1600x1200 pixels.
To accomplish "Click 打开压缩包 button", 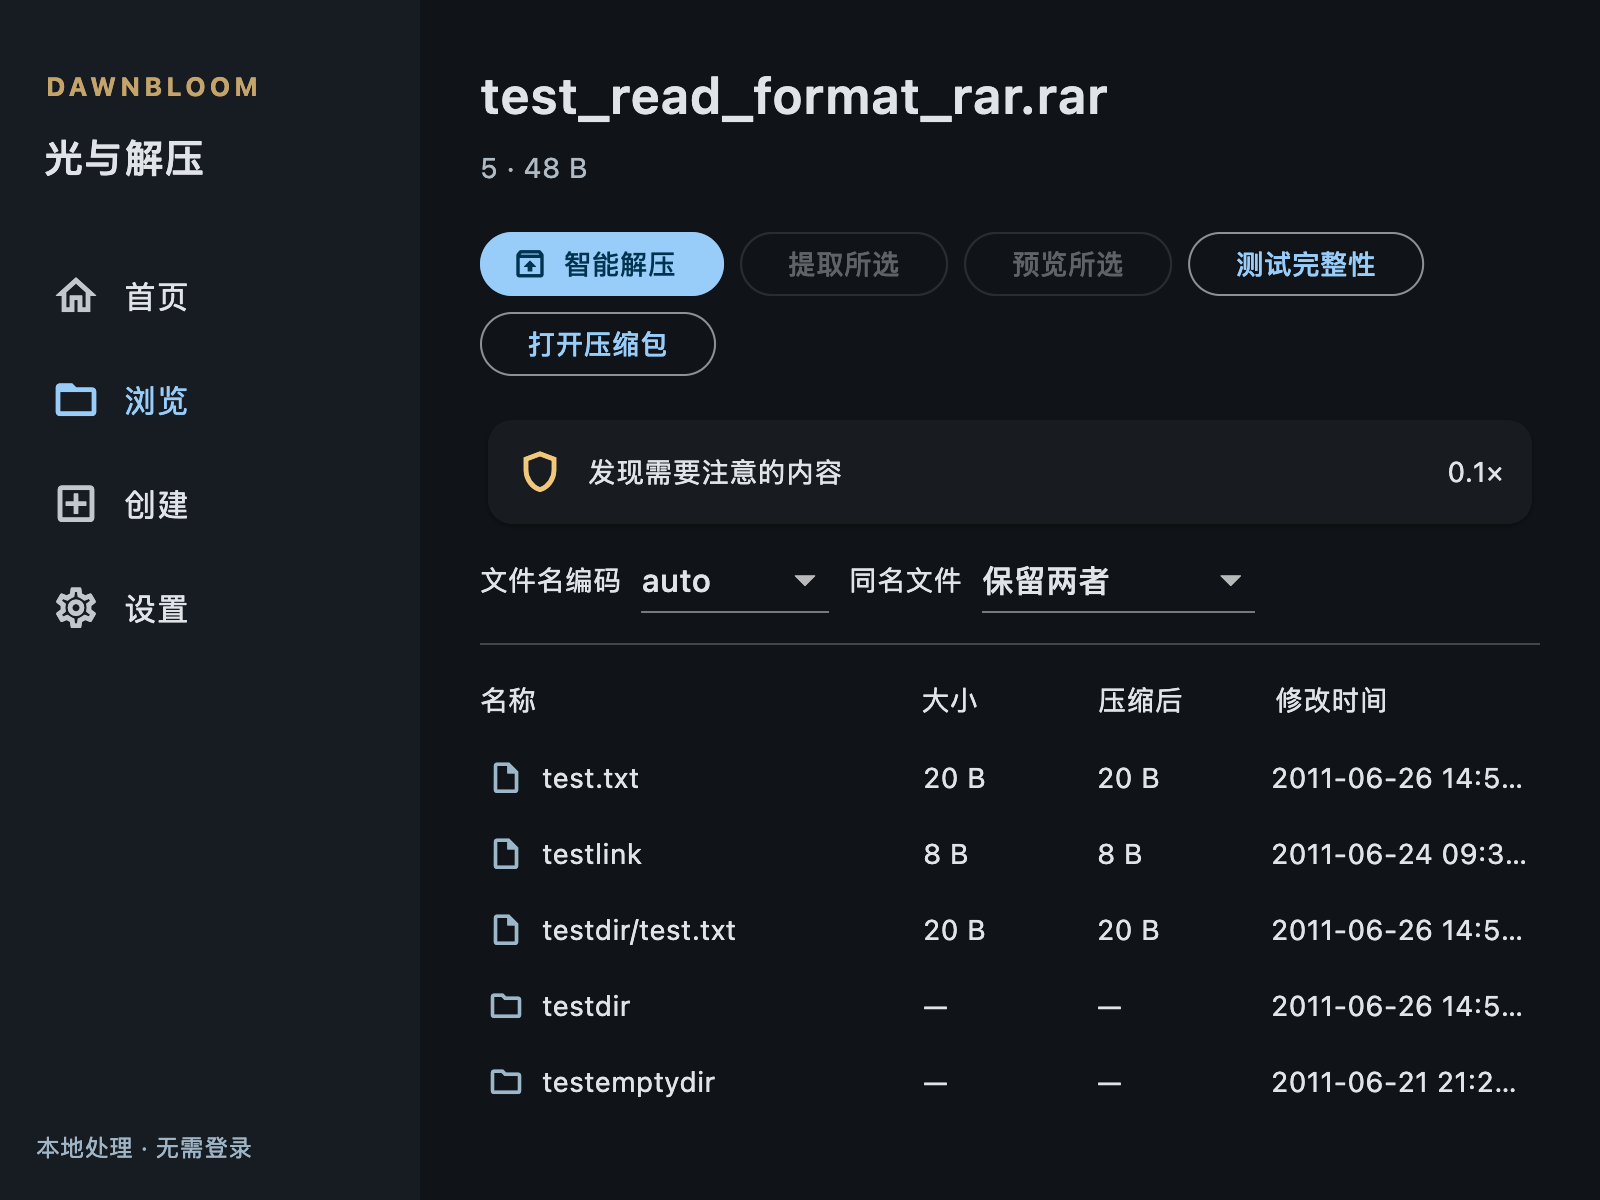I will pos(598,344).
